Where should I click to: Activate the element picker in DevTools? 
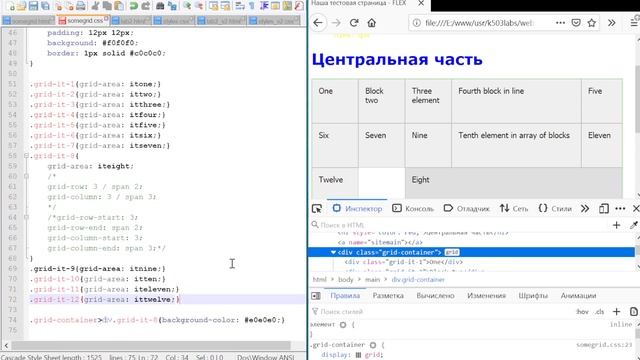click(317, 209)
